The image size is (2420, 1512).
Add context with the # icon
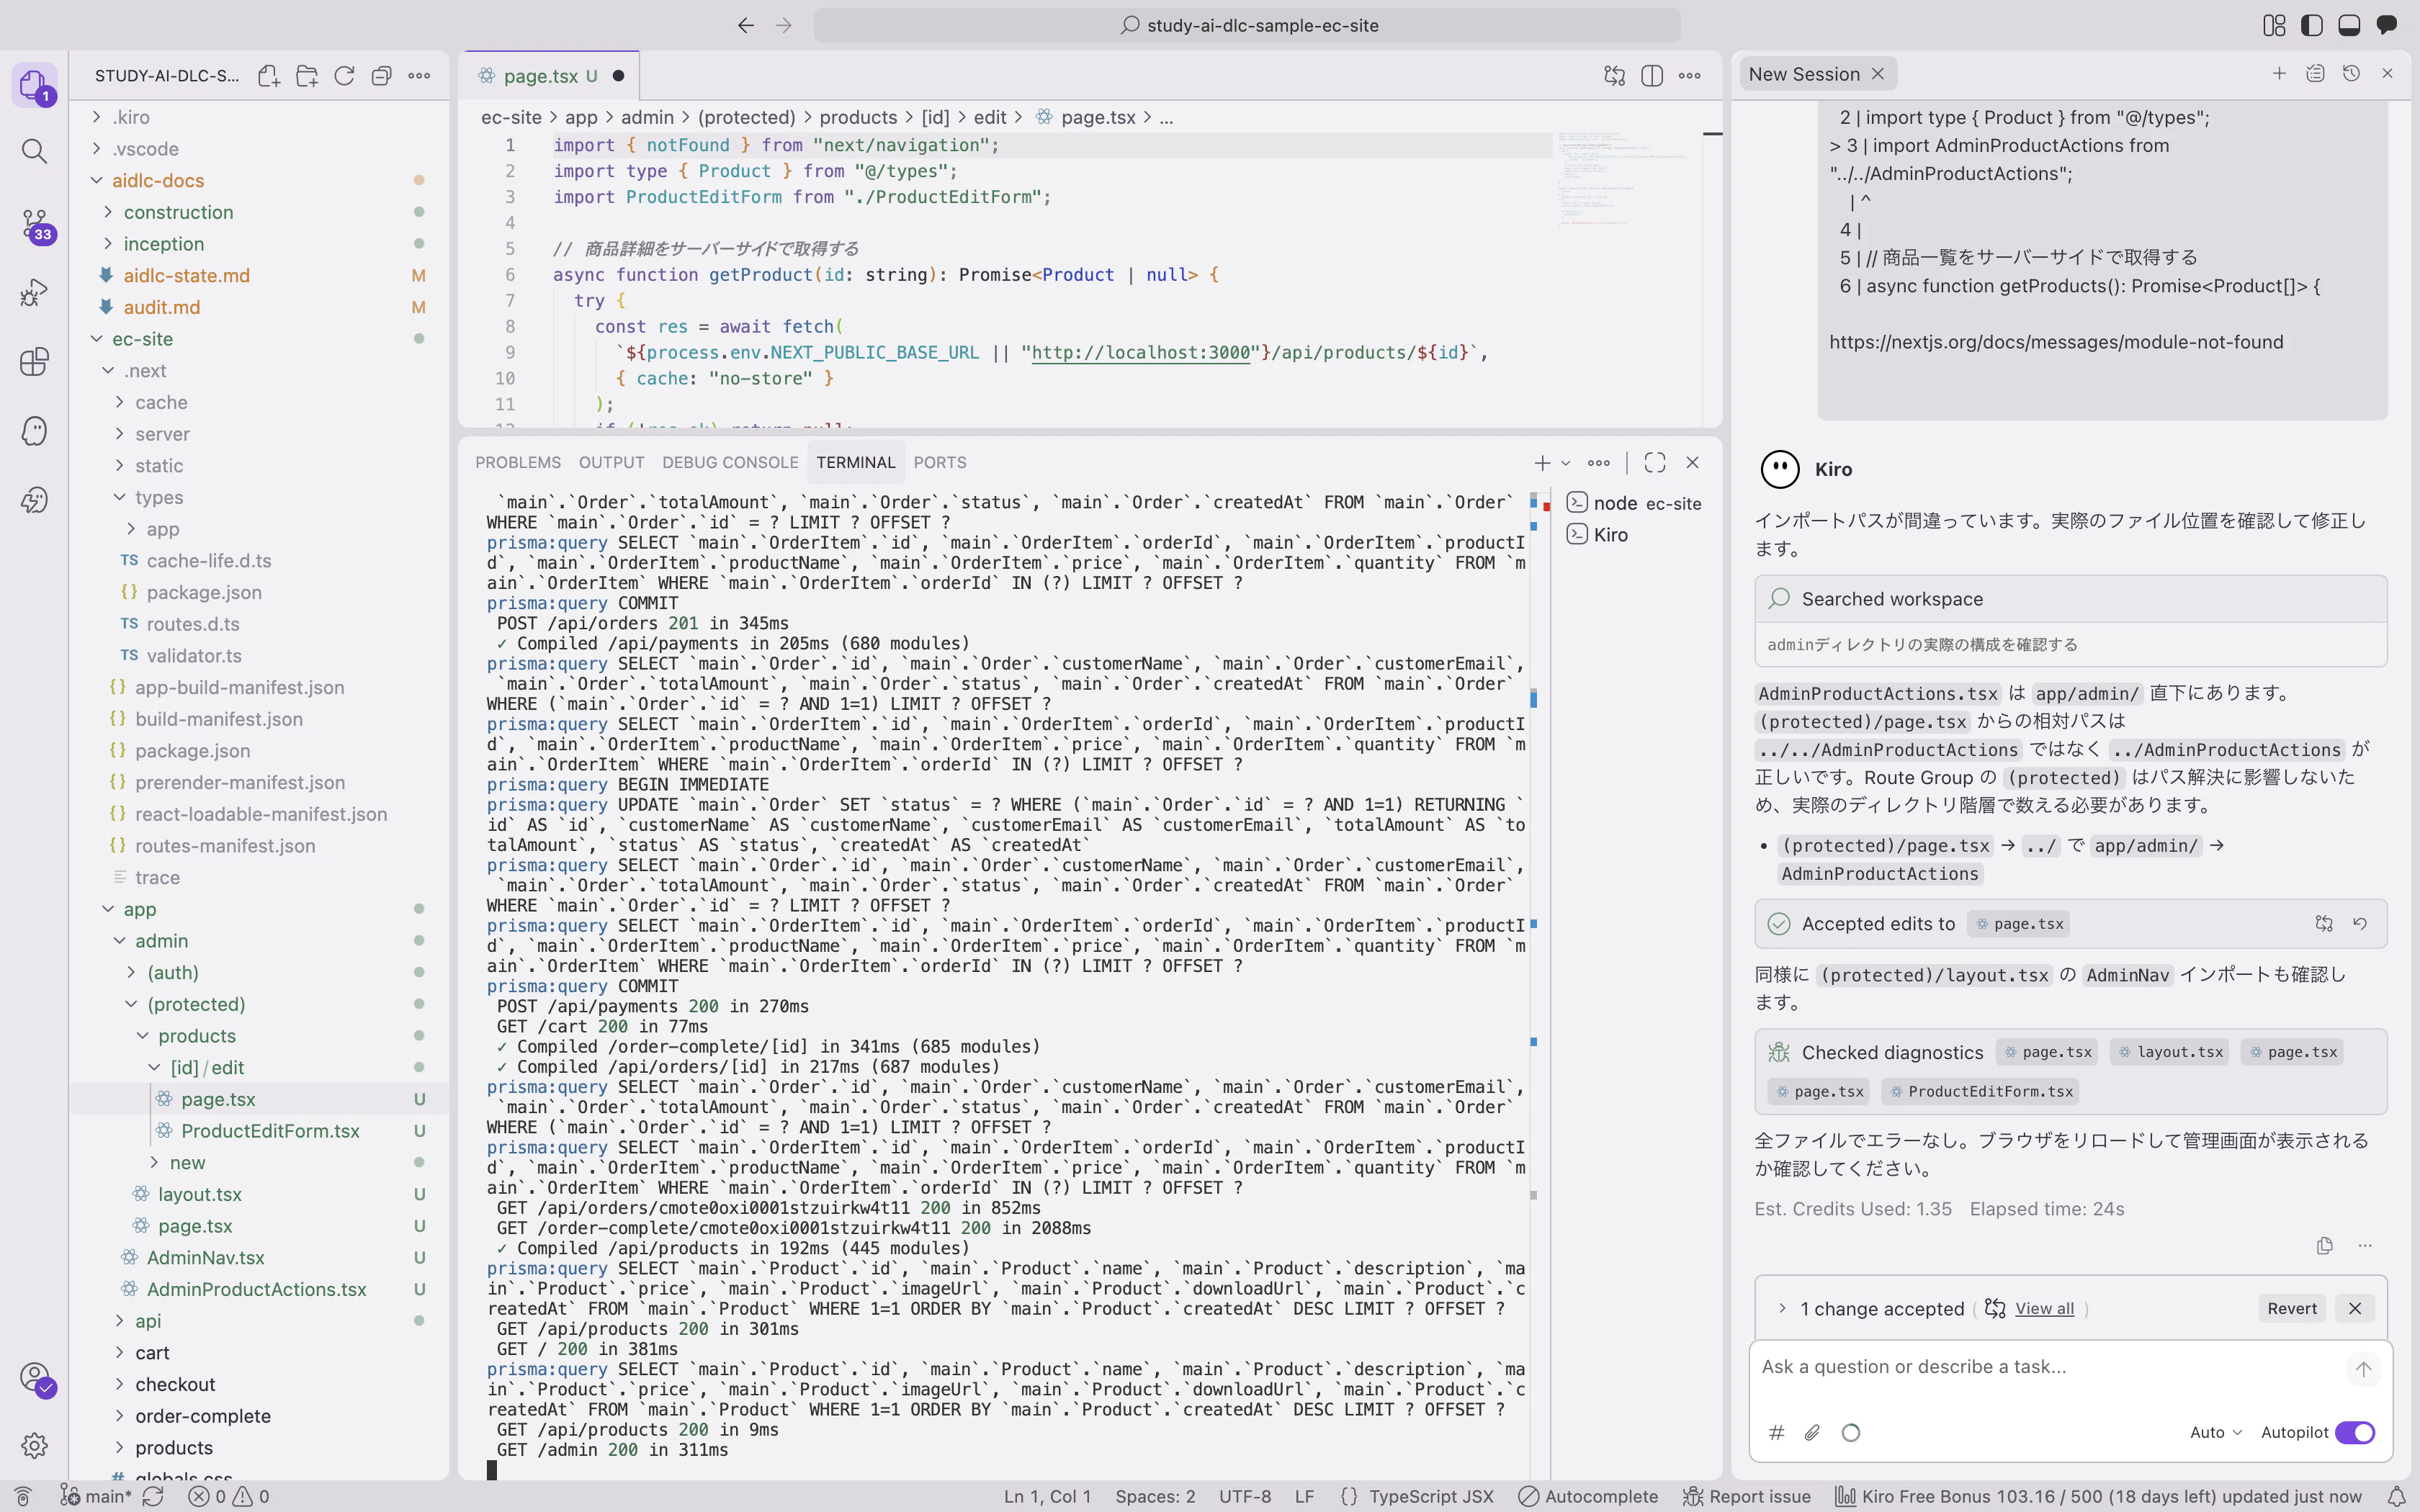[1776, 1433]
